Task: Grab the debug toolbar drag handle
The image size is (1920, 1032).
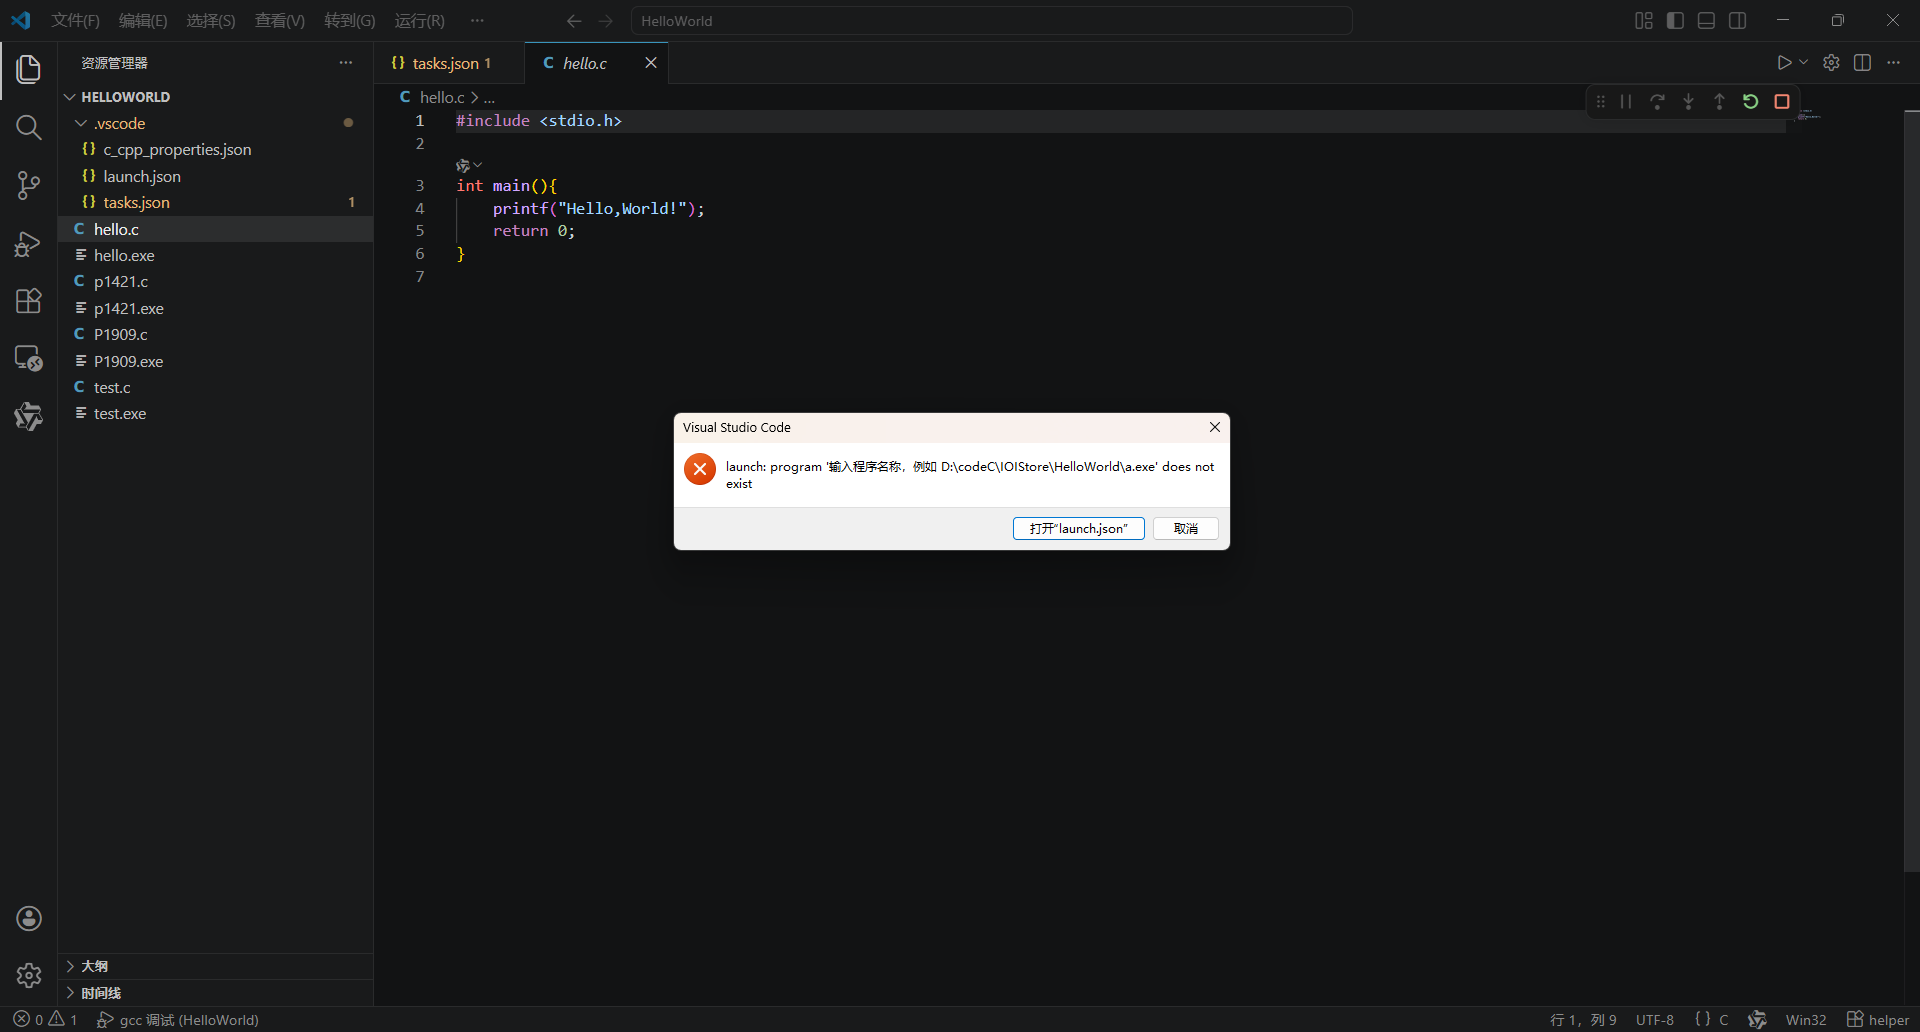Action: pos(1601,102)
